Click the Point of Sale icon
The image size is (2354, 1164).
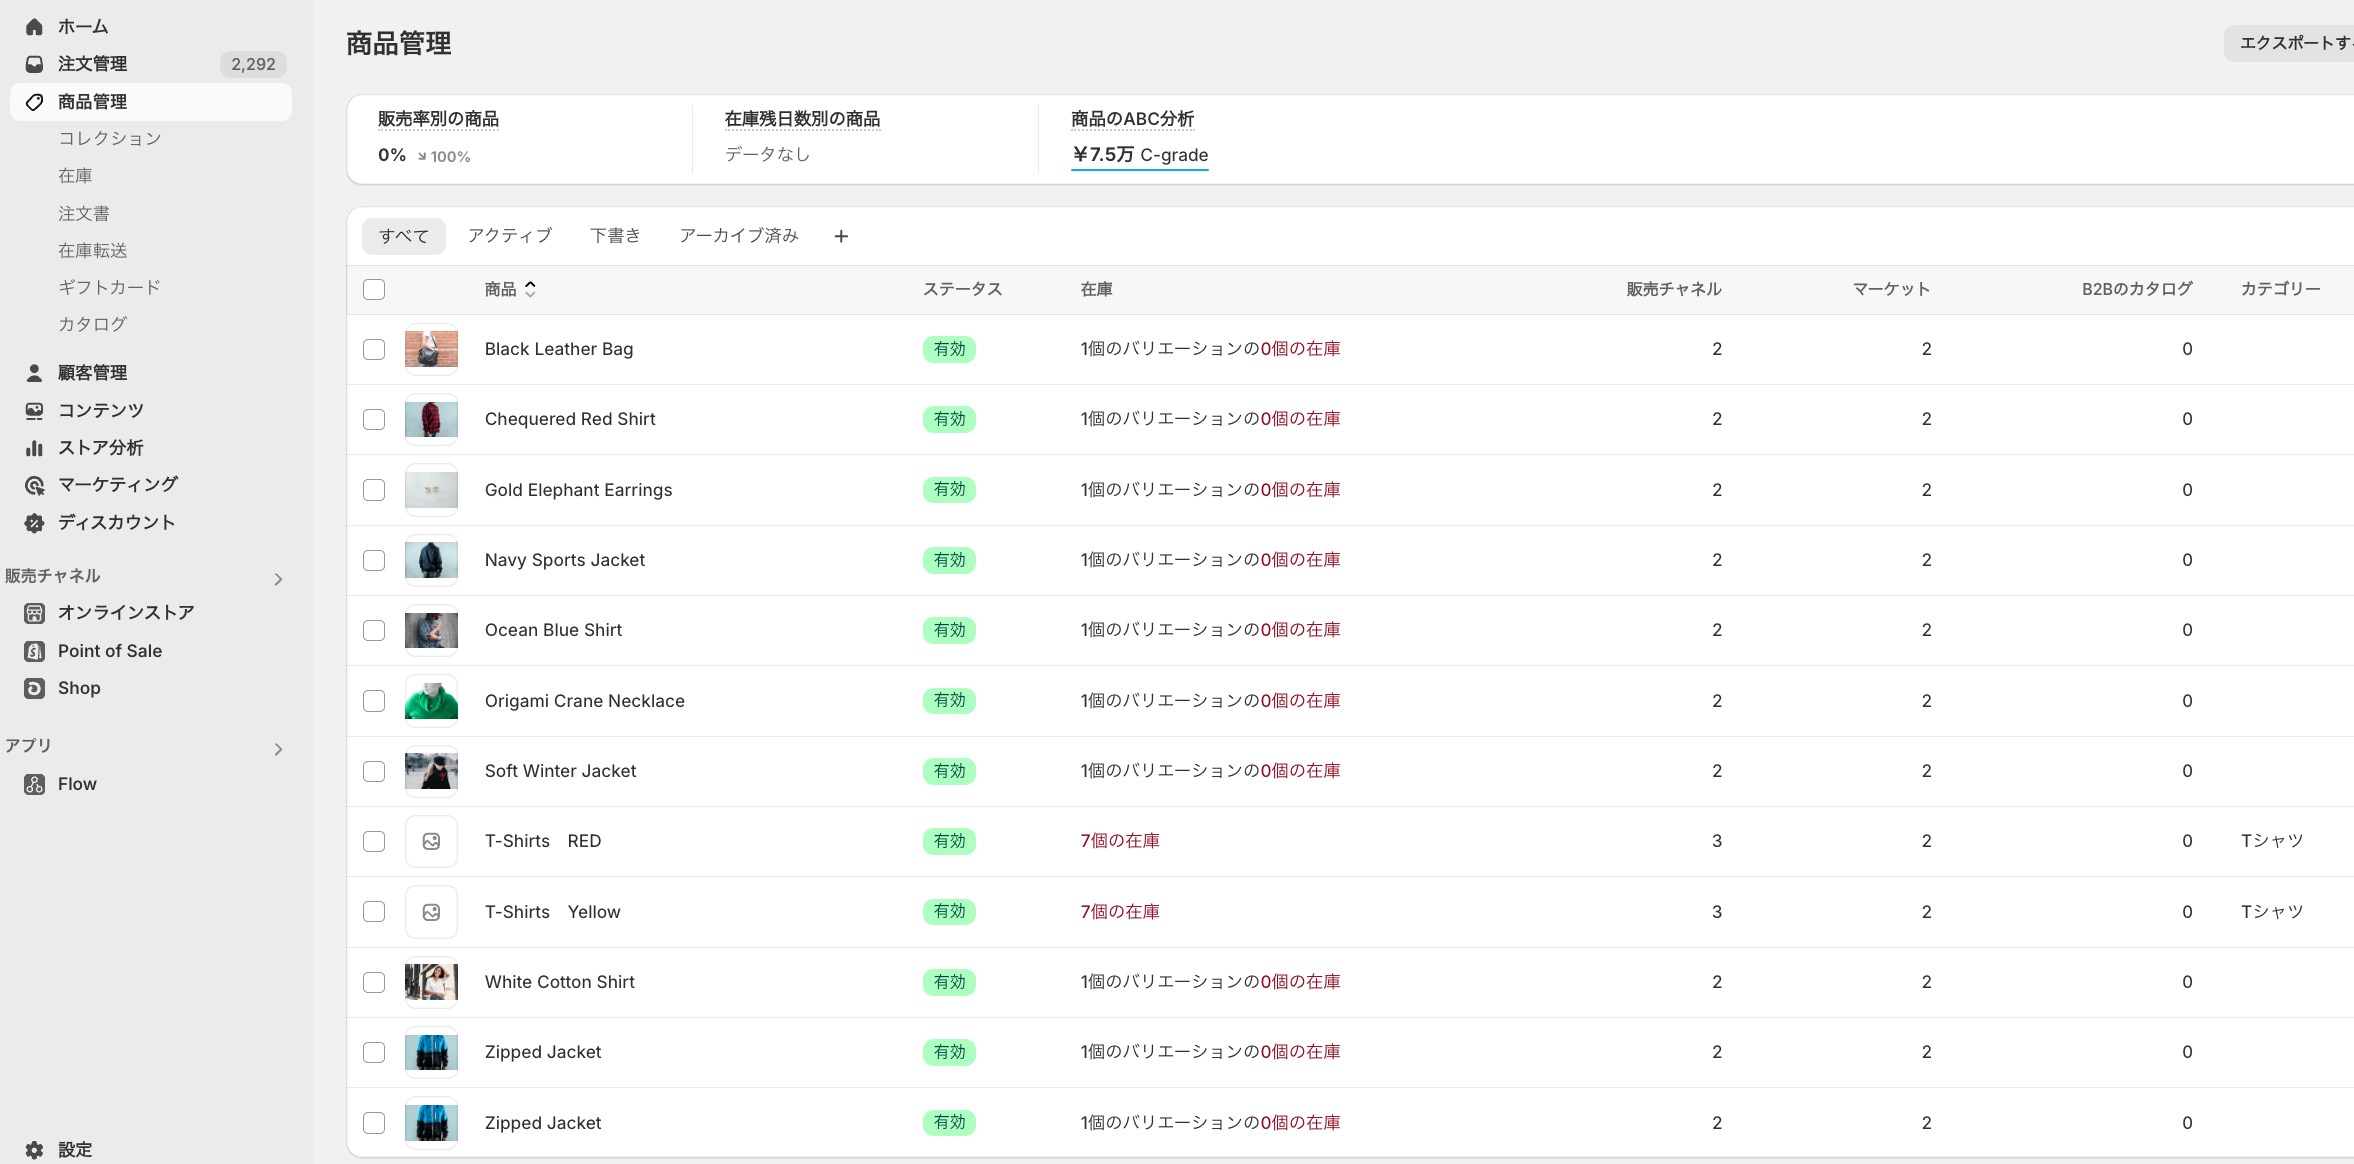click(34, 651)
